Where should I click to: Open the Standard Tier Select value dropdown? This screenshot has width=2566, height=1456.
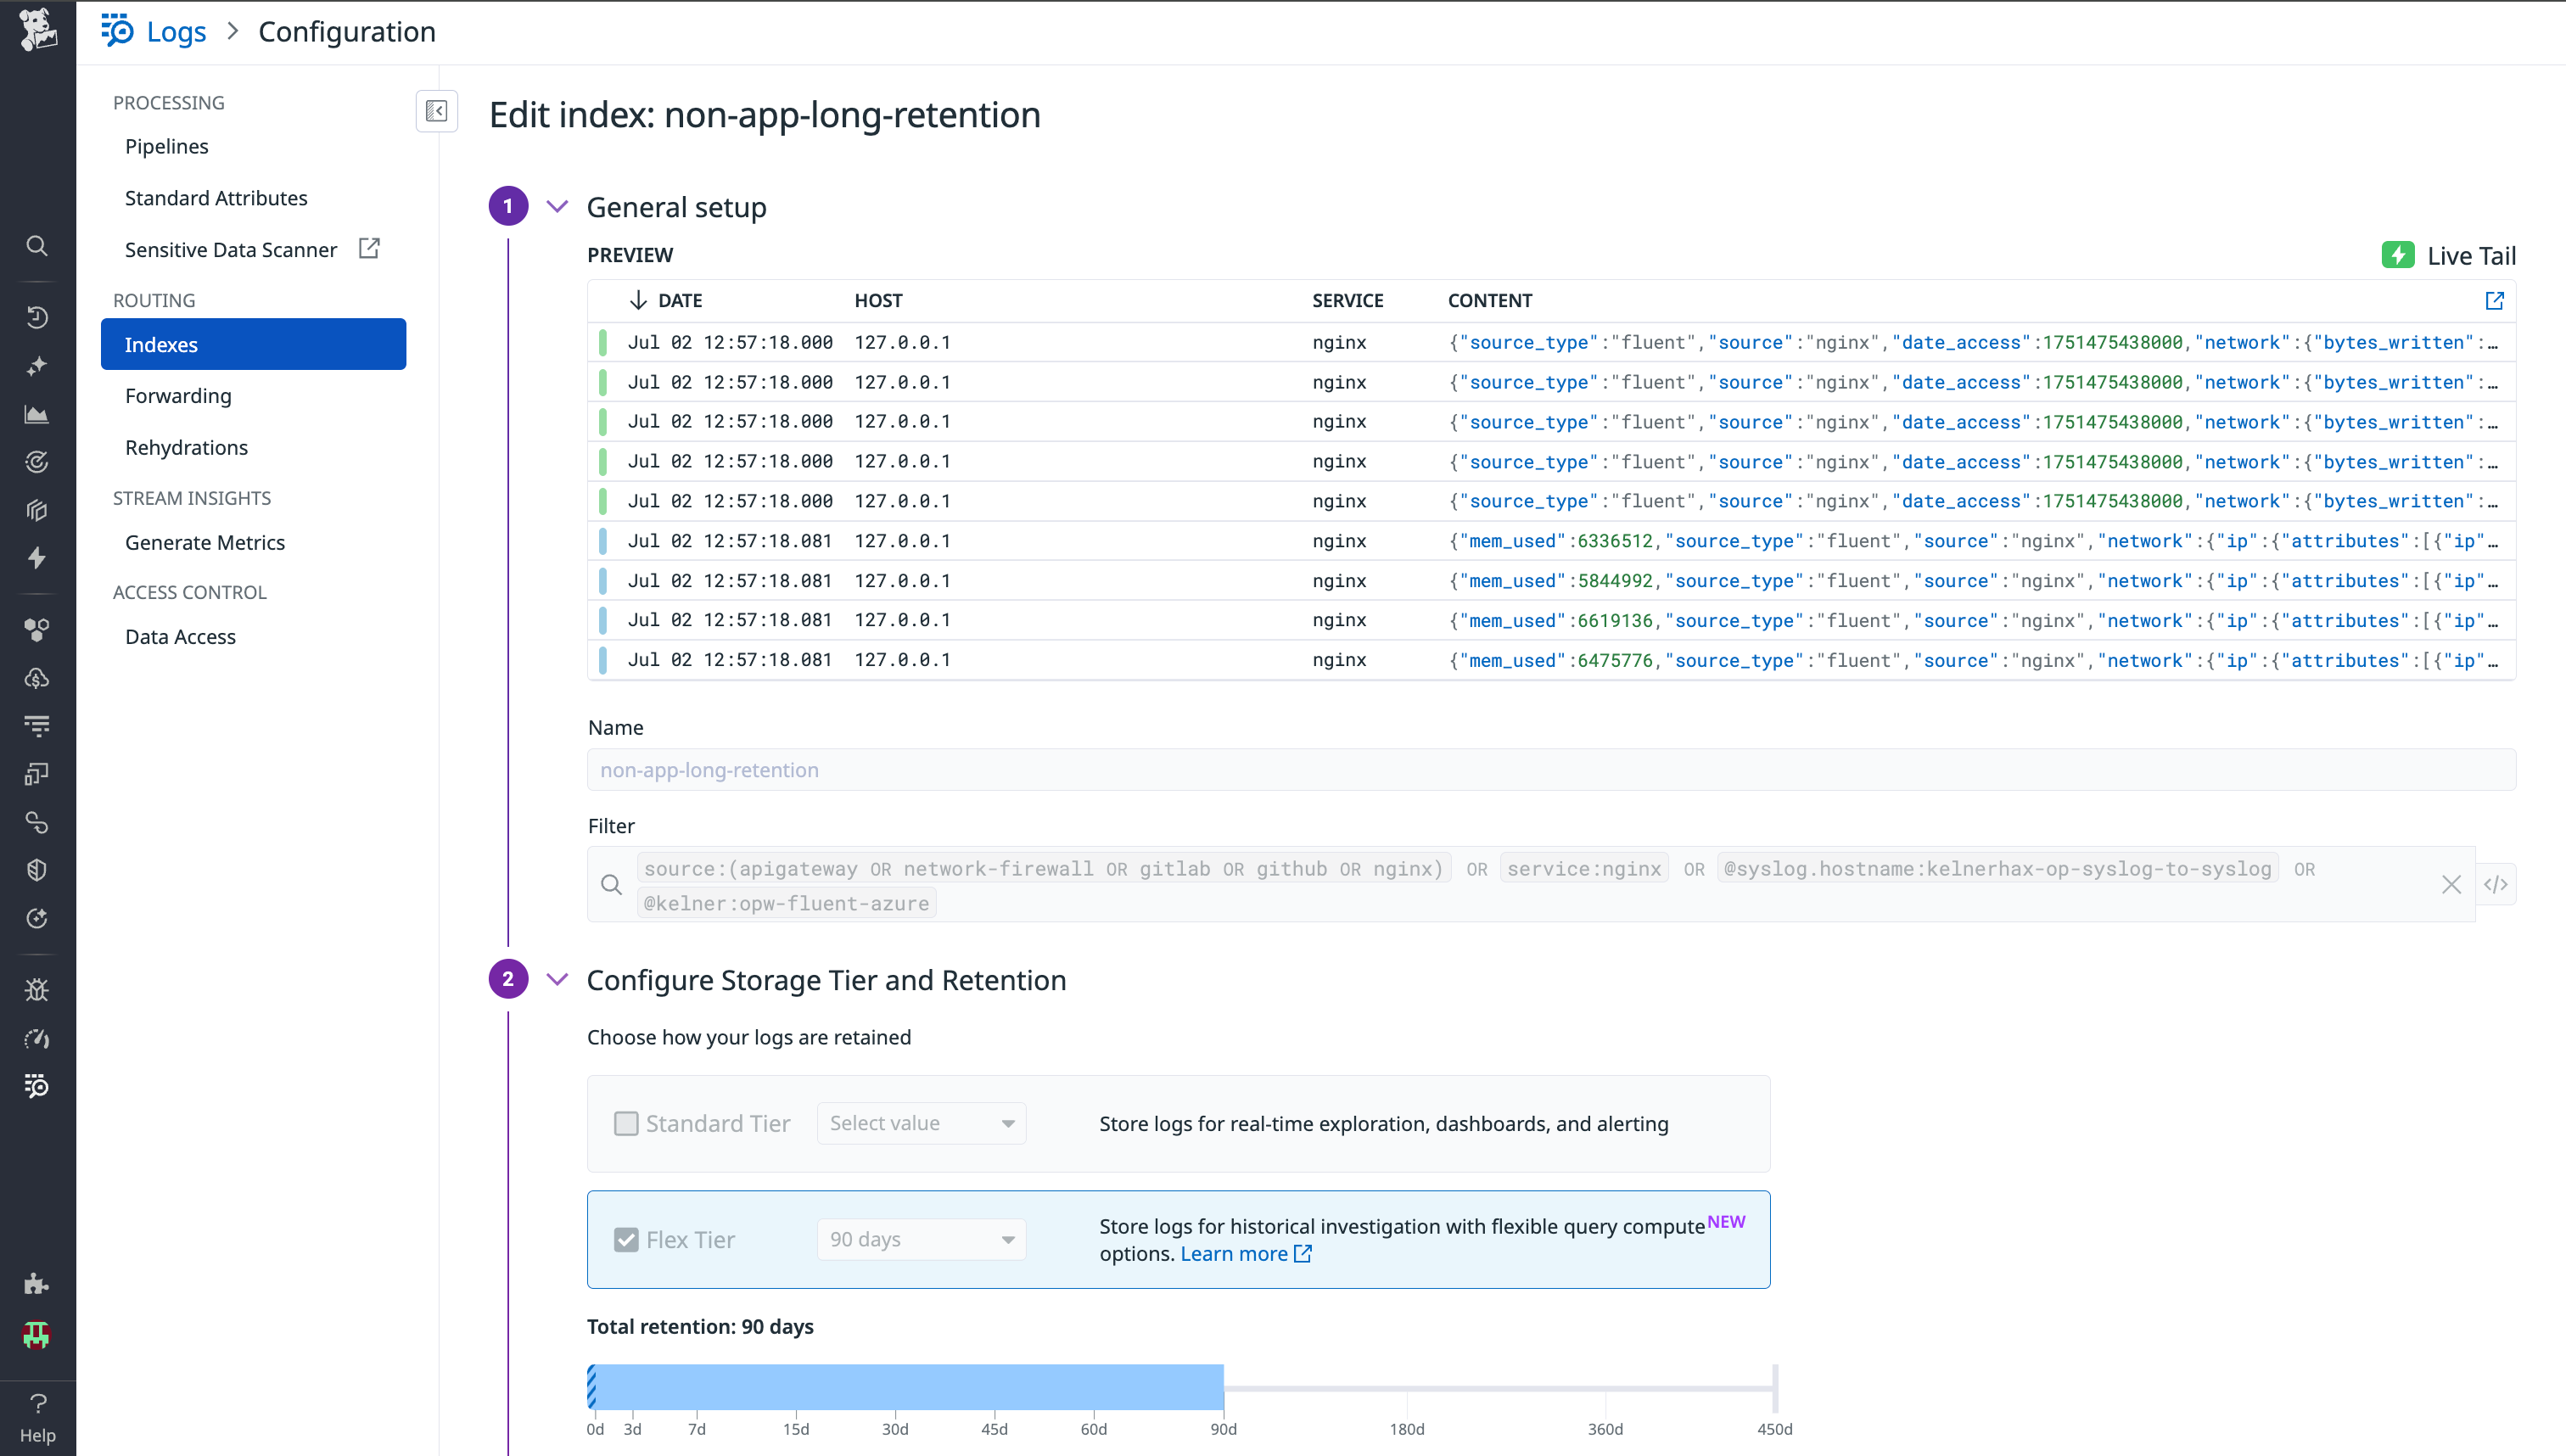point(920,1123)
